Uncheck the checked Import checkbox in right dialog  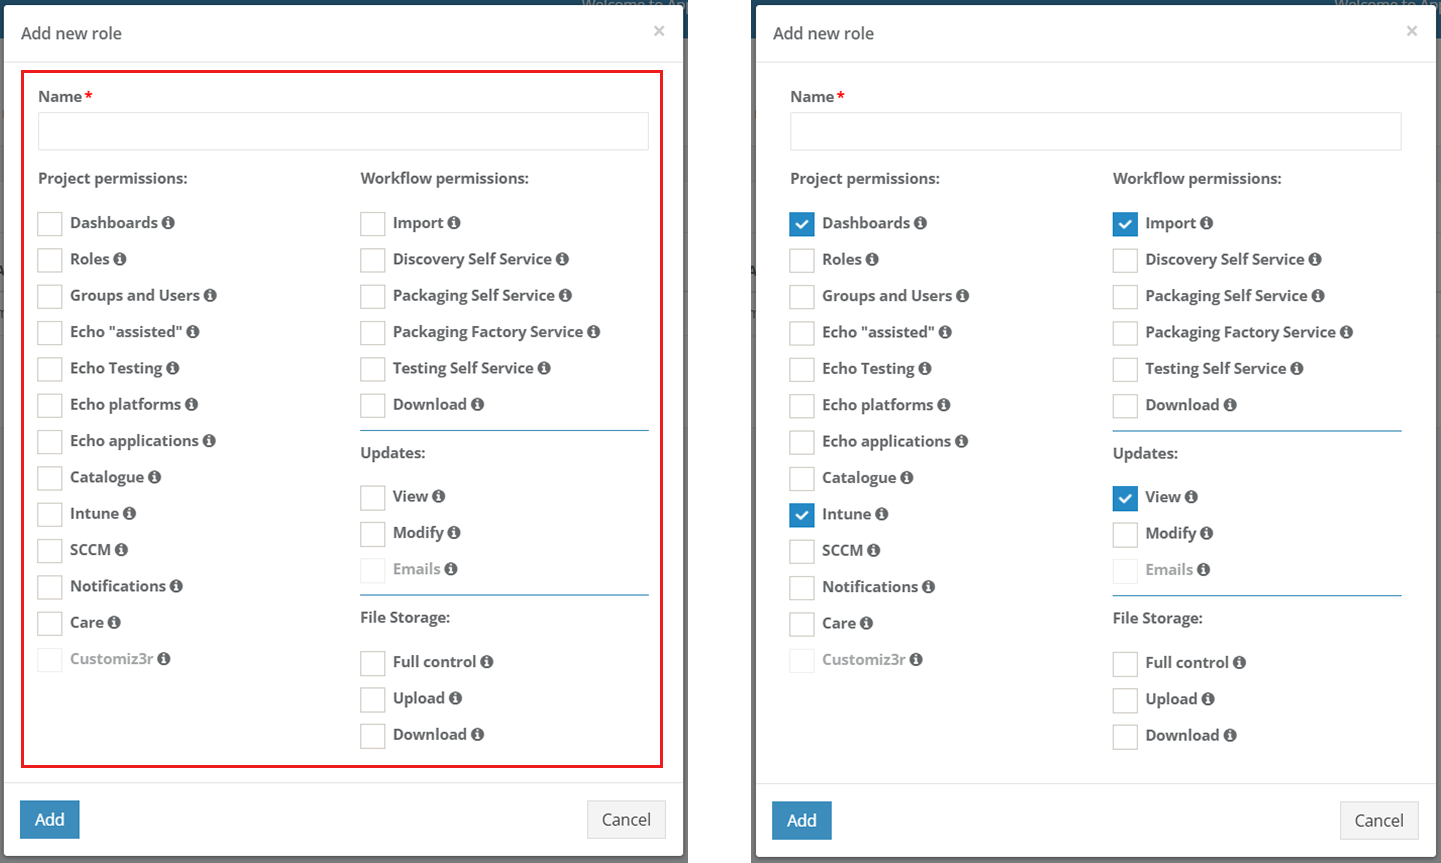[x=1125, y=224]
